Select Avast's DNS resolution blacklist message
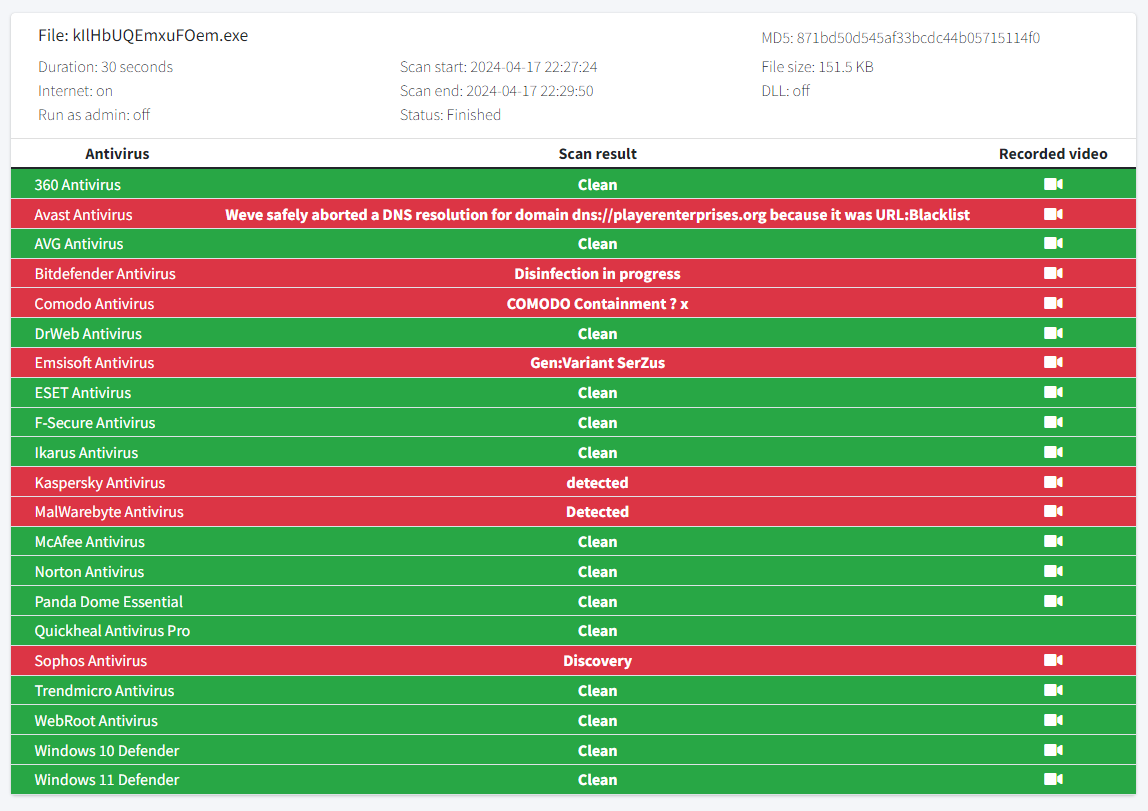The width and height of the screenshot is (1148, 811). [x=597, y=214]
